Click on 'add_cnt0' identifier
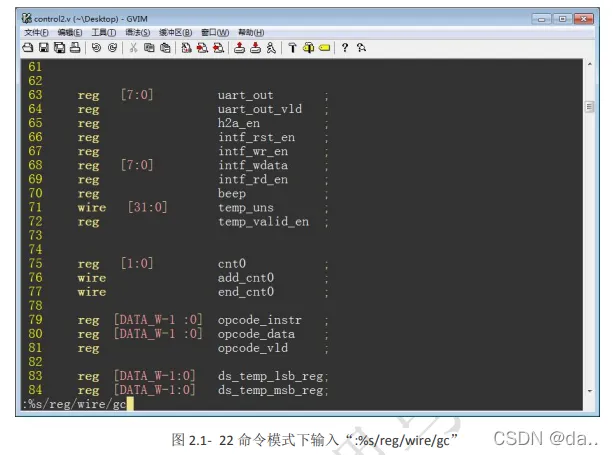The width and height of the screenshot is (613, 455). pyautogui.click(x=246, y=278)
